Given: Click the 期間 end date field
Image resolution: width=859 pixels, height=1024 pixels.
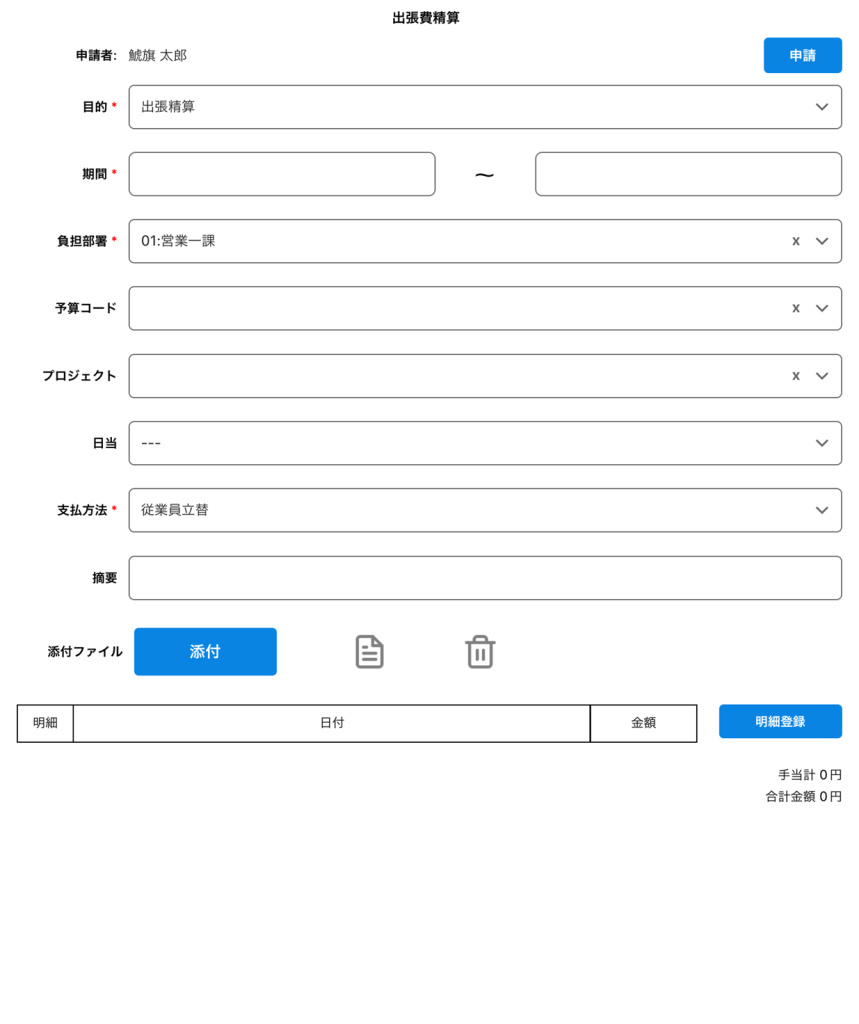Looking at the screenshot, I should [688, 174].
